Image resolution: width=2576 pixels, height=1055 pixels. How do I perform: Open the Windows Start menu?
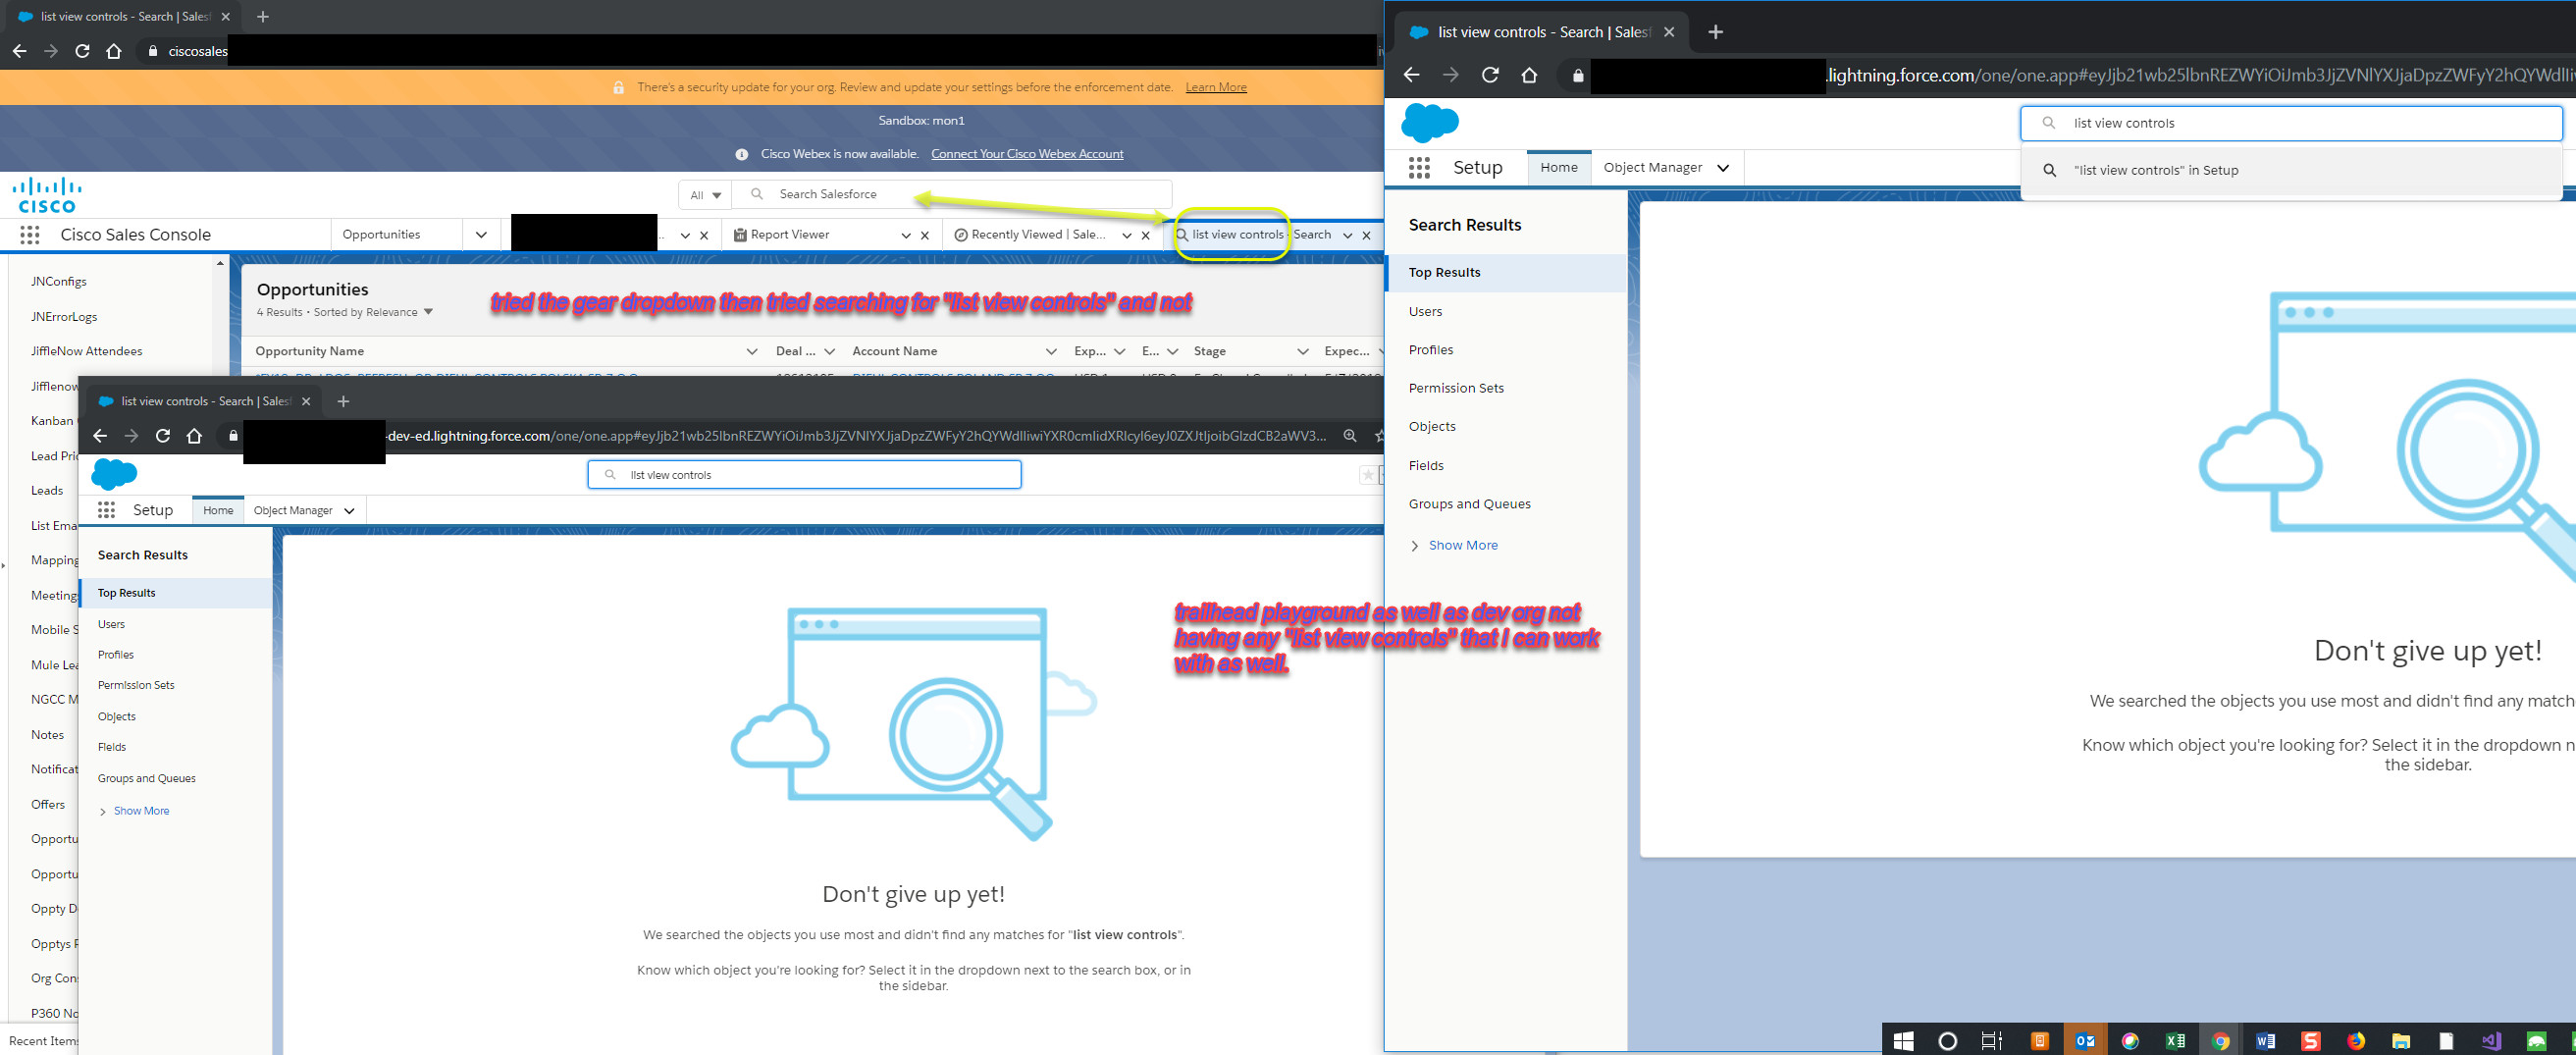tap(1903, 1041)
